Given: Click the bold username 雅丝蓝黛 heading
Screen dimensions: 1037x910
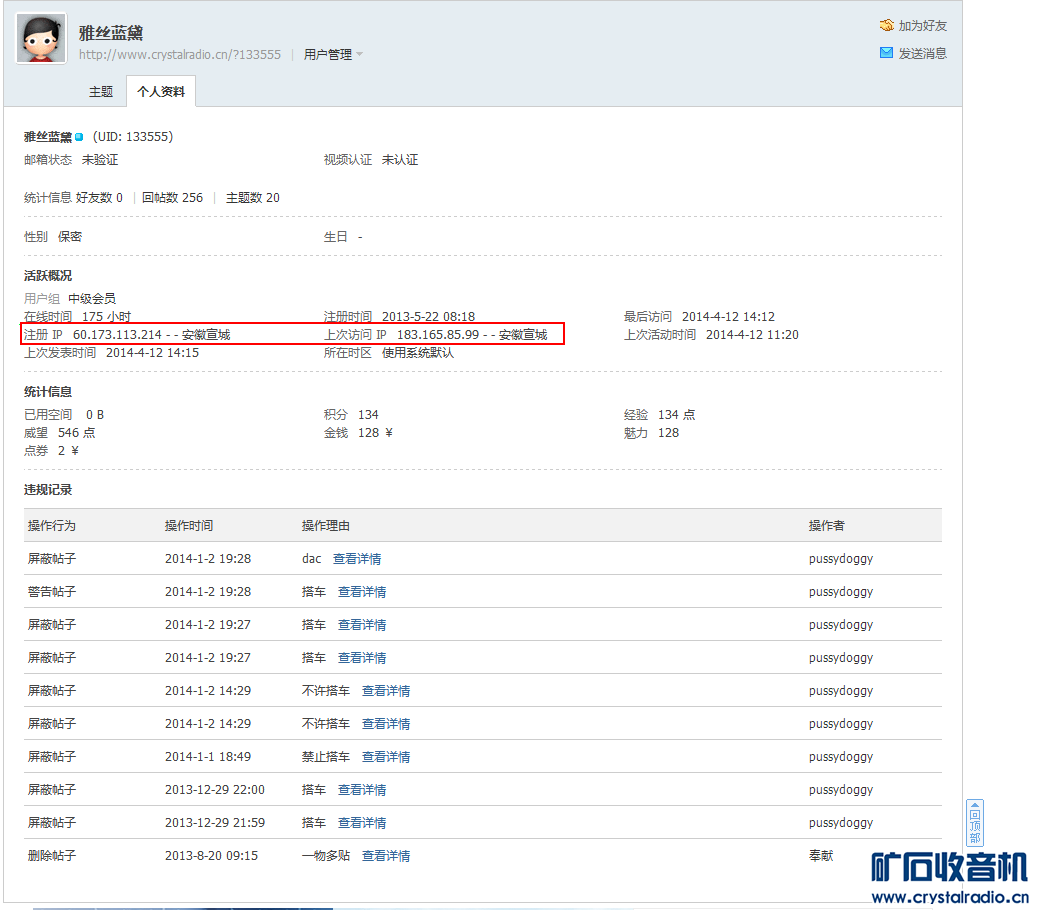Looking at the screenshot, I should tap(109, 32).
